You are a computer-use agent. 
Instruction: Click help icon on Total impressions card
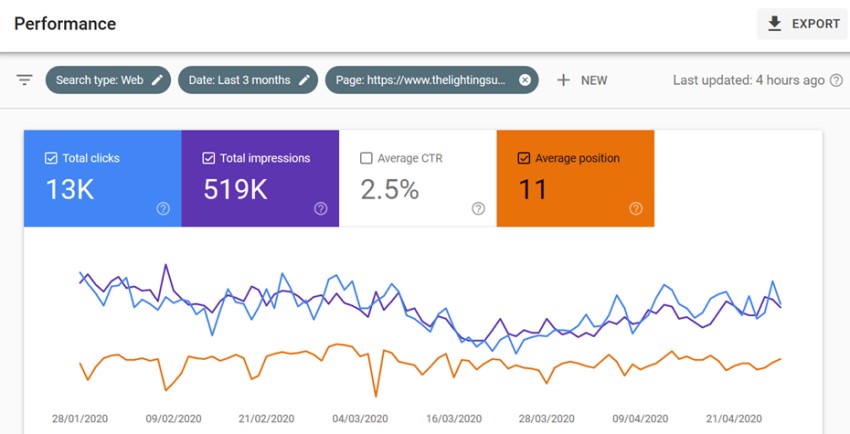click(320, 209)
